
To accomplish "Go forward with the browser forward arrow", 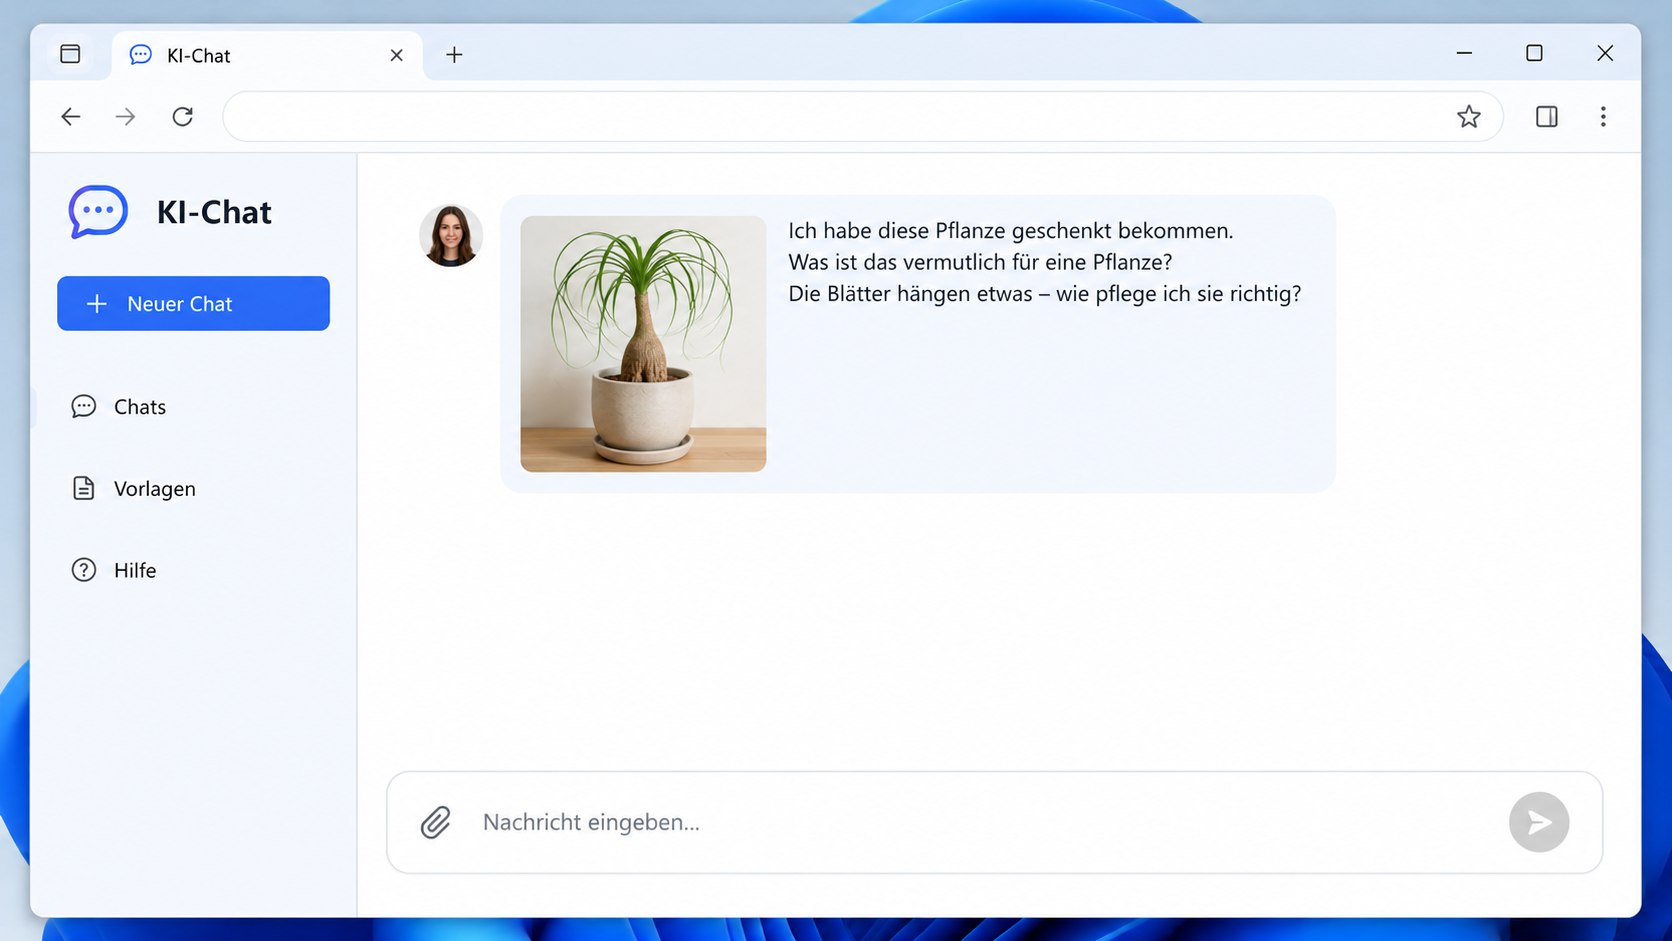I will click(x=125, y=117).
